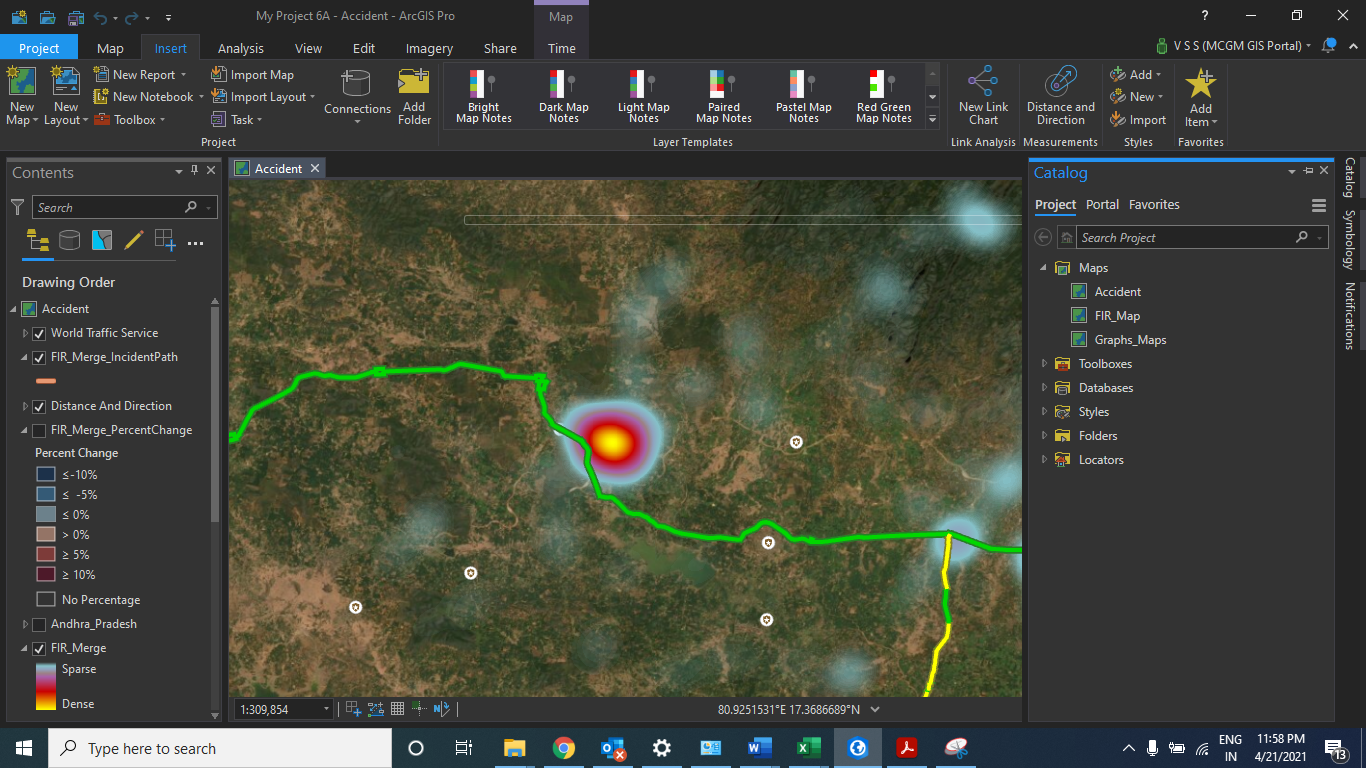Open the New Link Chart tool

pyautogui.click(x=982, y=95)
